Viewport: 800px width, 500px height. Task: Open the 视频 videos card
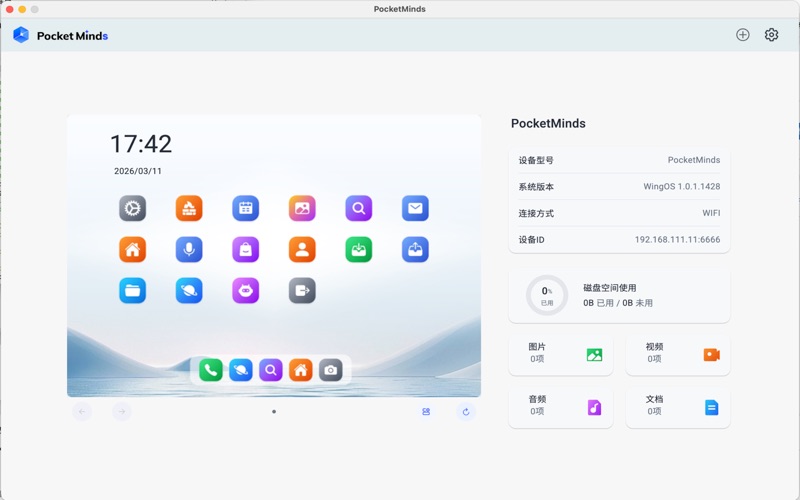[678, 354]
